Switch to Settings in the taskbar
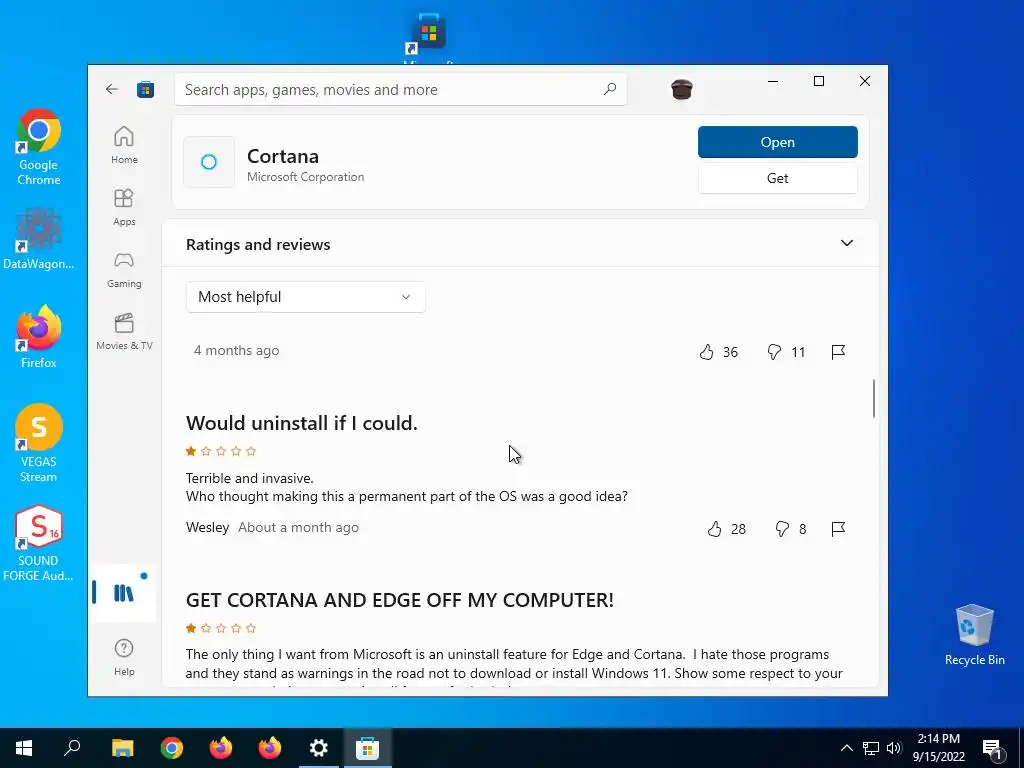The height and width of the screenshot is (768, 1024). 319,748
